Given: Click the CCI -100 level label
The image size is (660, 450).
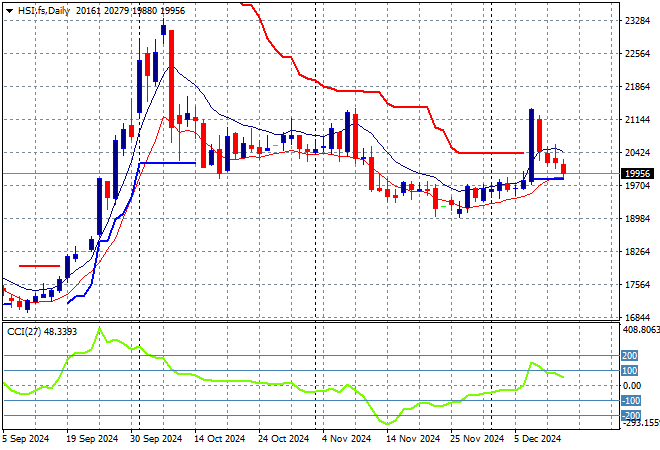Looking at the screenshot, I should (x=630, y=401).
